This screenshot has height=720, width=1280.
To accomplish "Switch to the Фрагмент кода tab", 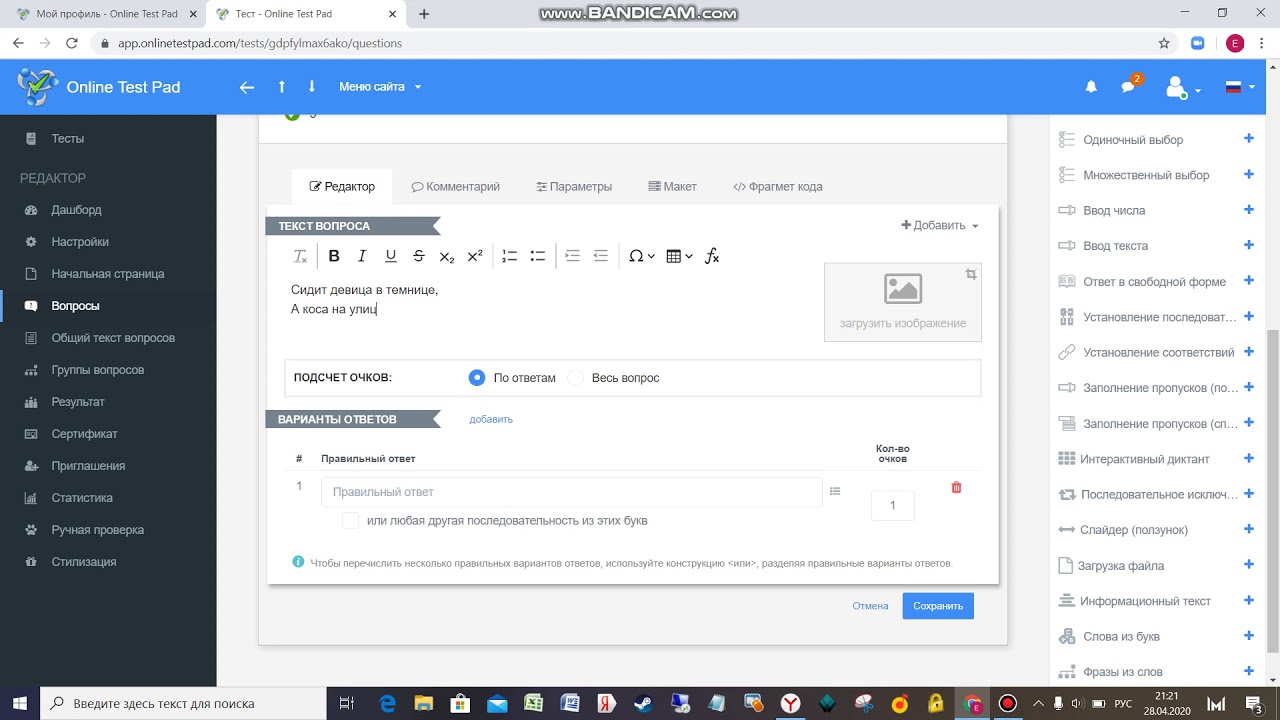I will (778, 186).
